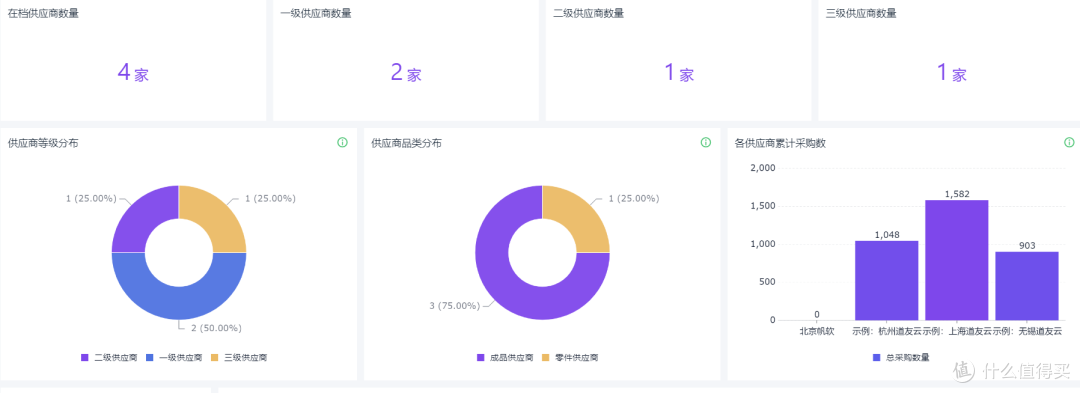
Task: Click 三级供应商数量 card value 1家
Action: tap(951, 72)
